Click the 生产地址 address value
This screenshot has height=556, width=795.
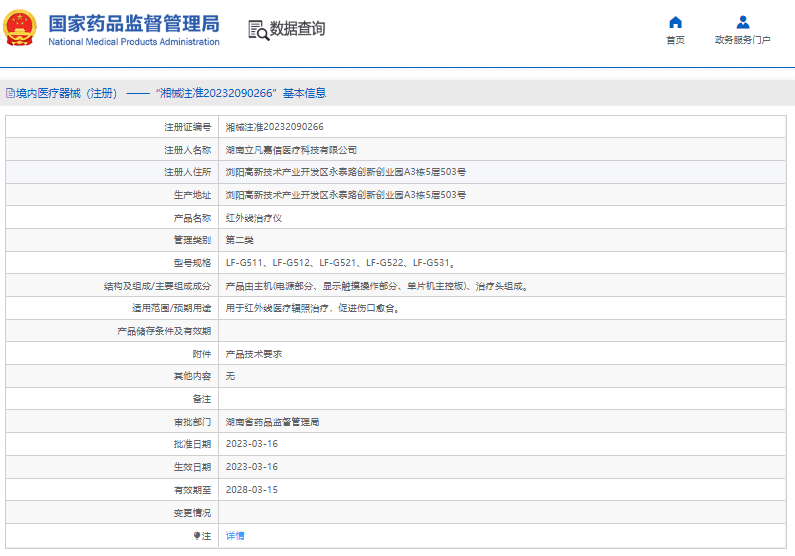coord(346,195)
